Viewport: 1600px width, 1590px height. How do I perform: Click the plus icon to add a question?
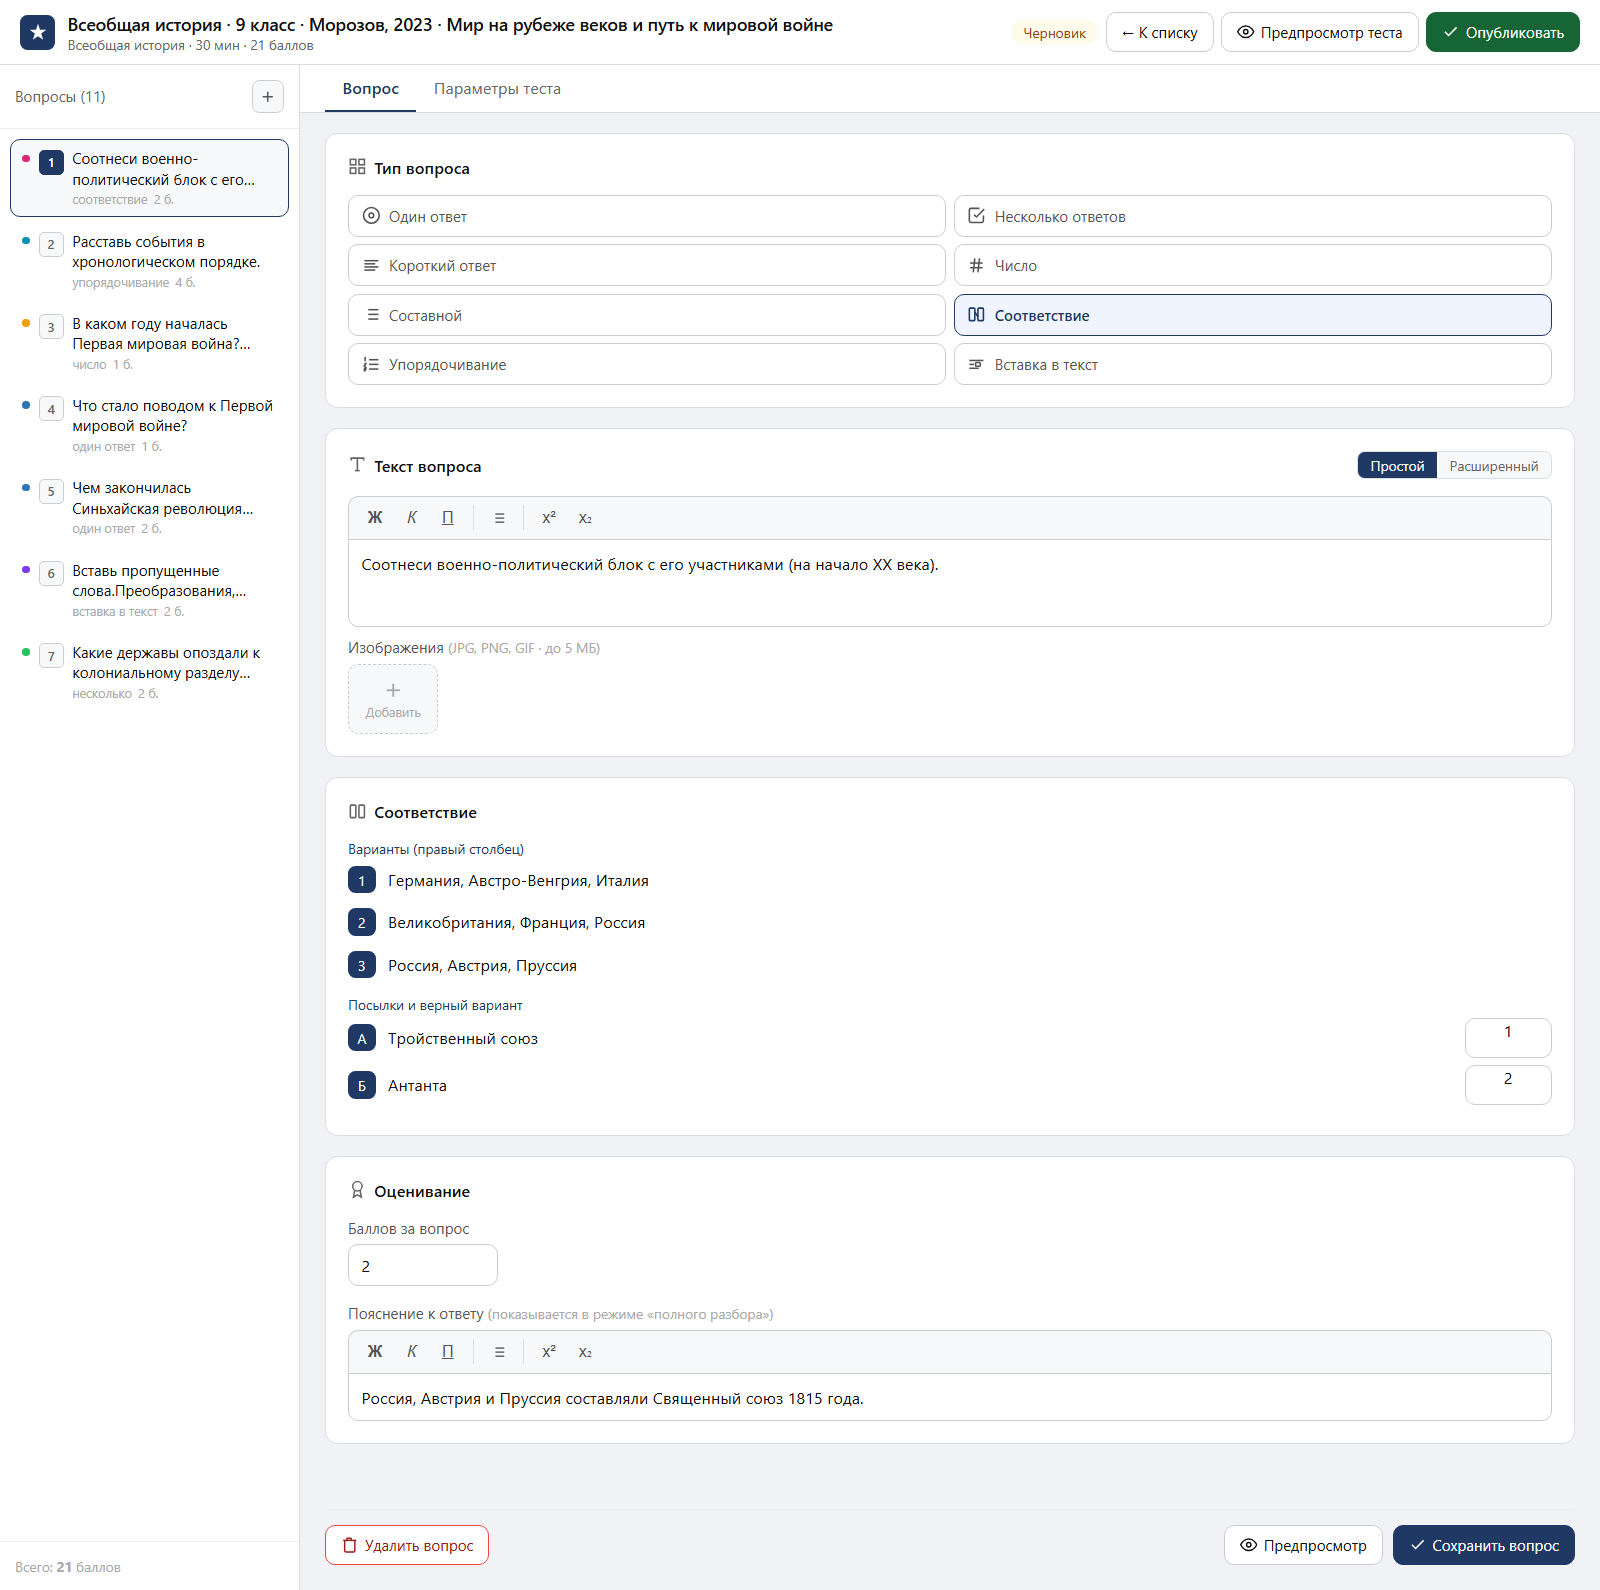(x=267, y=97)
